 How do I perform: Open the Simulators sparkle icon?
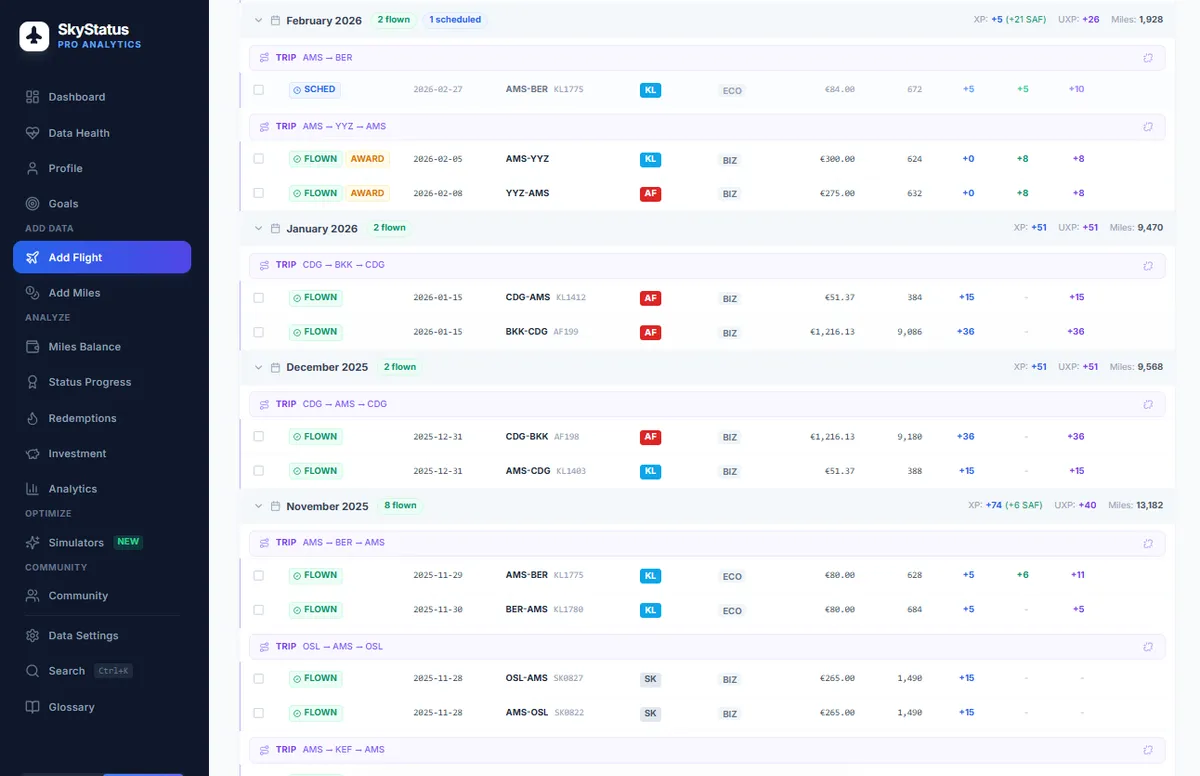(x=32, y=543)
